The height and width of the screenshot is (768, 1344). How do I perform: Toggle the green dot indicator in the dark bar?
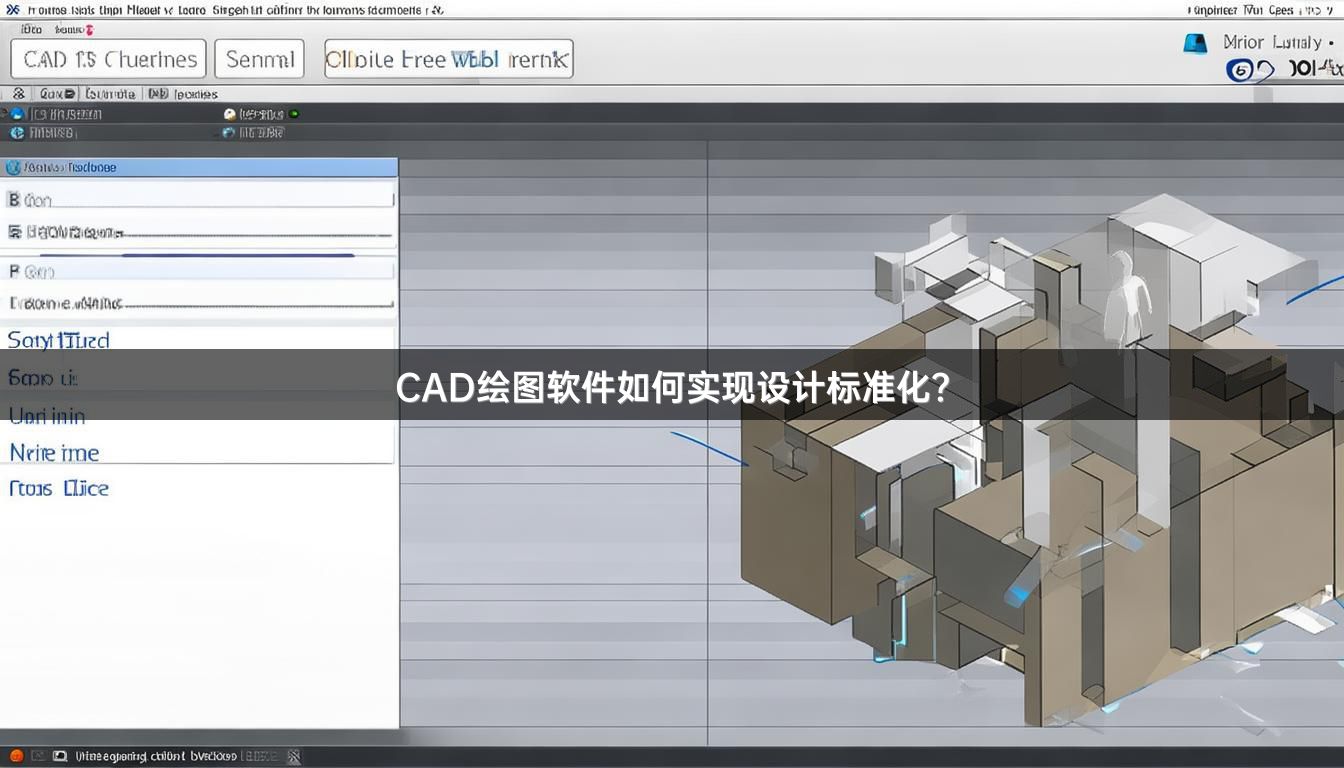click(294, 114)
